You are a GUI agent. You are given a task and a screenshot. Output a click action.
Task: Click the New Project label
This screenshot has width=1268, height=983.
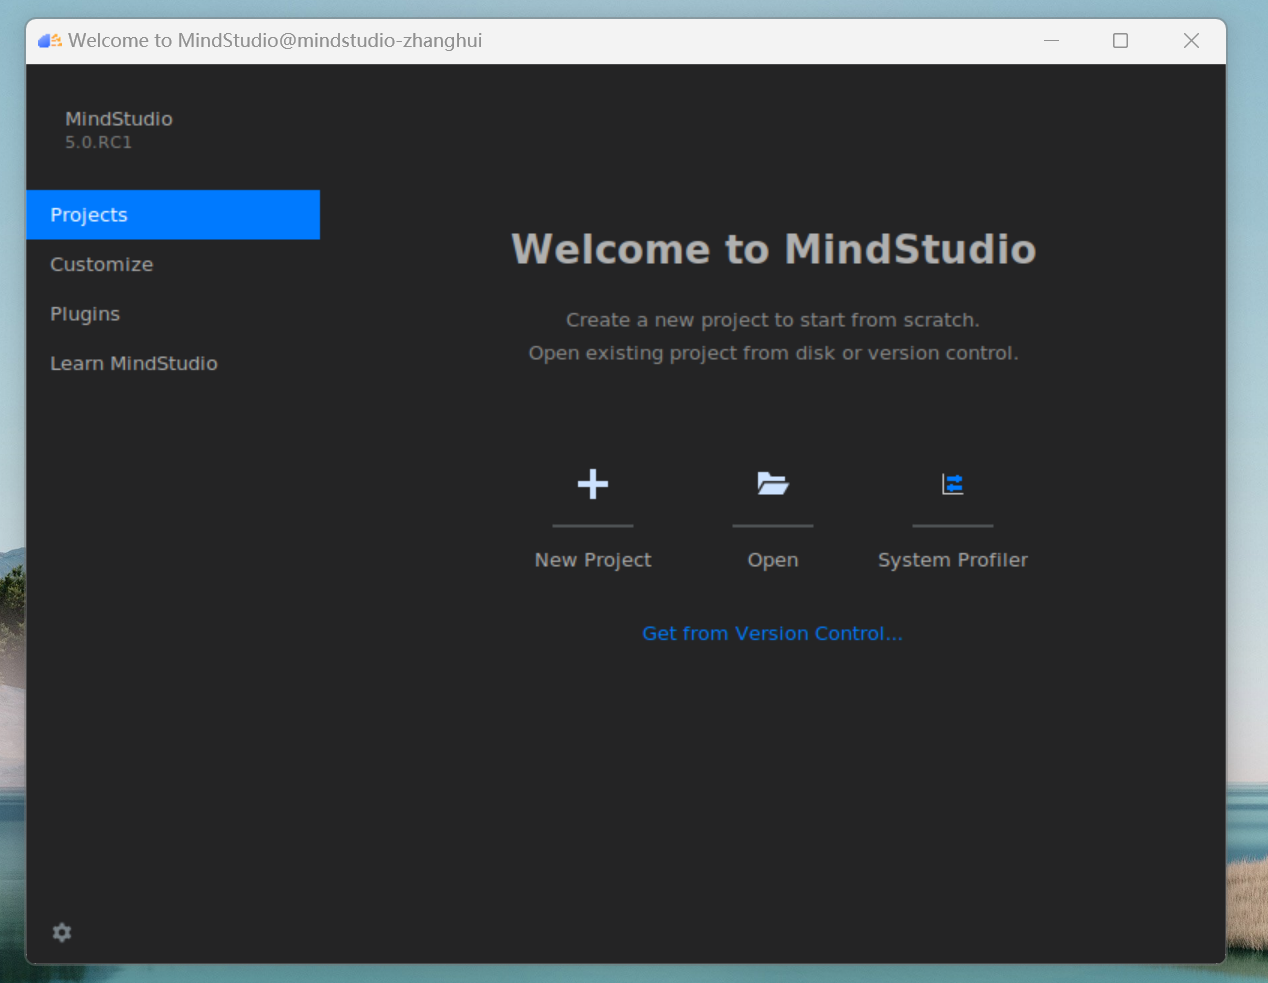(x=593, y=560)
